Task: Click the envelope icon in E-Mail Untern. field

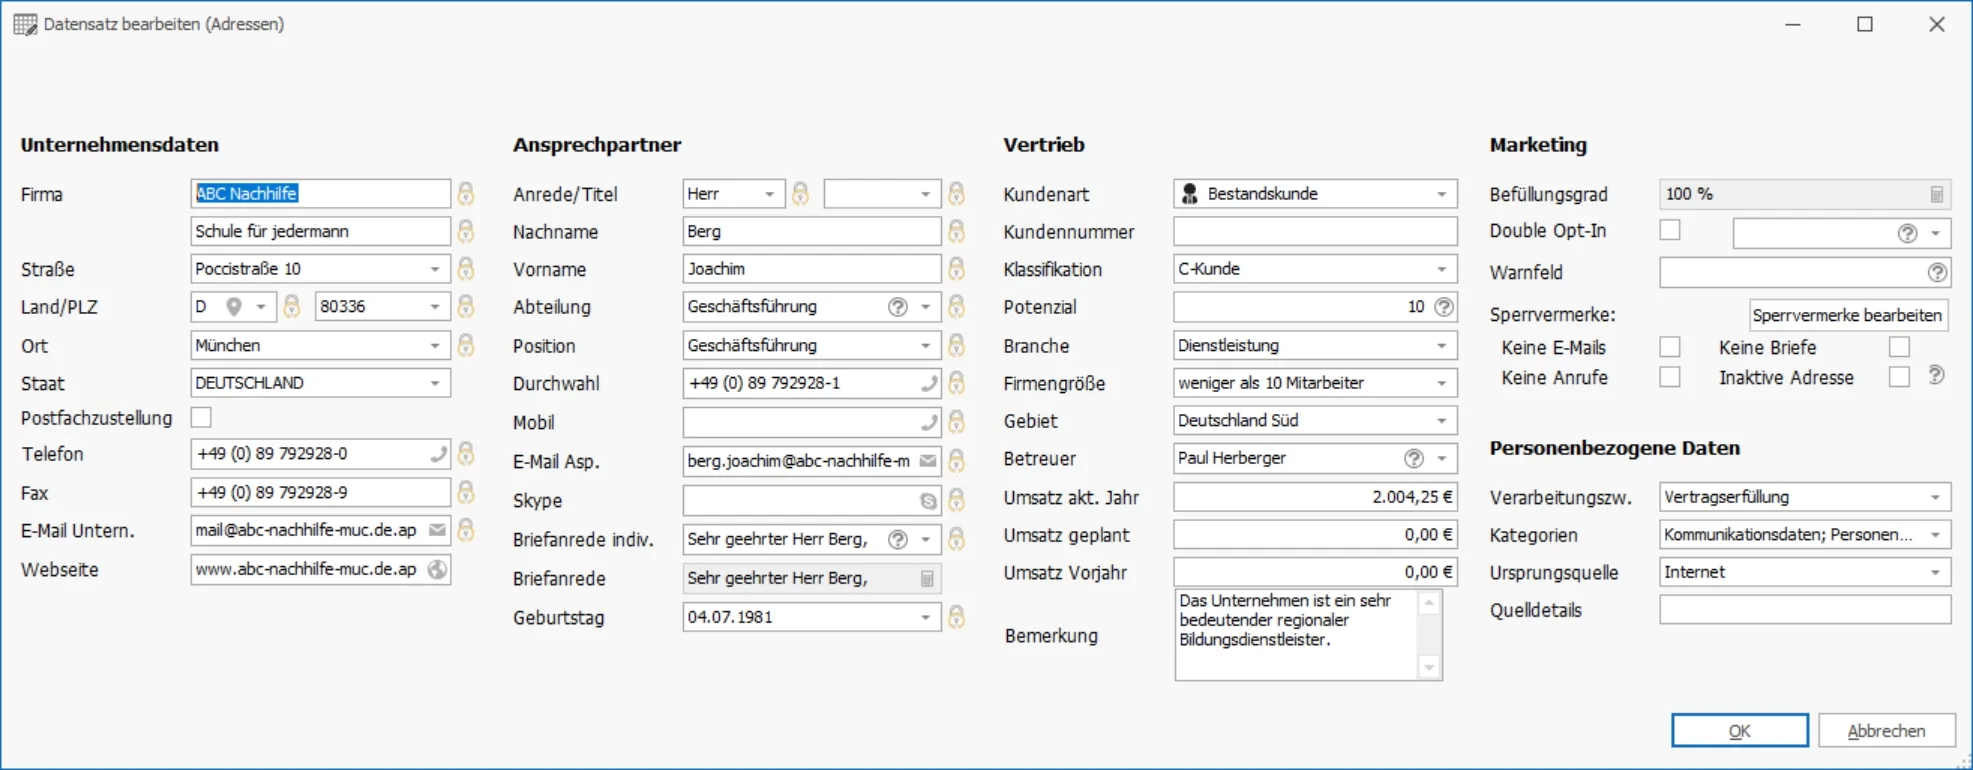Action: (x=437, y=530)
